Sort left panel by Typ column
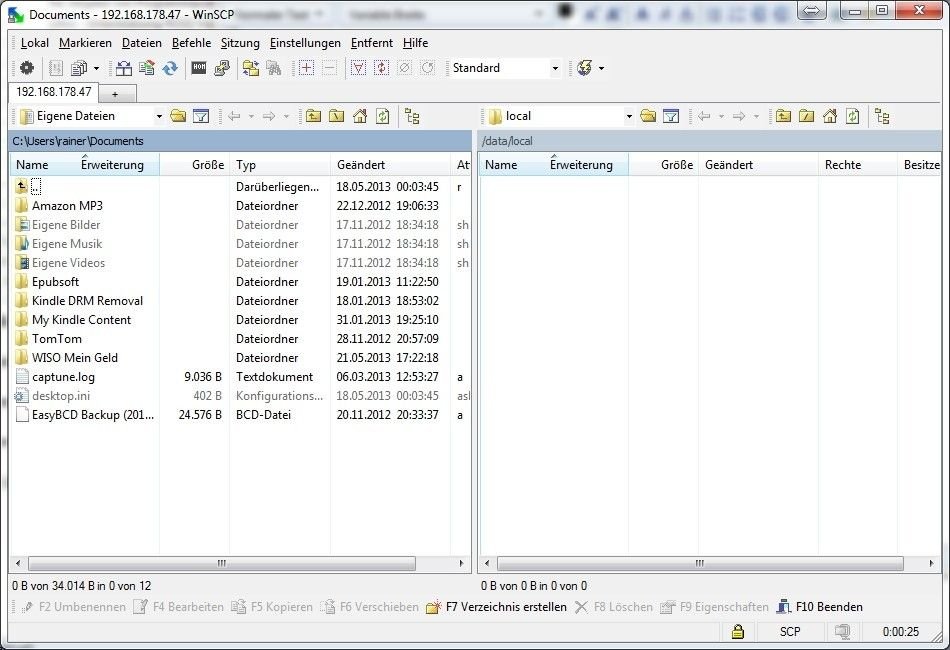This screenshot has height=650, width=950. (281, 165)
